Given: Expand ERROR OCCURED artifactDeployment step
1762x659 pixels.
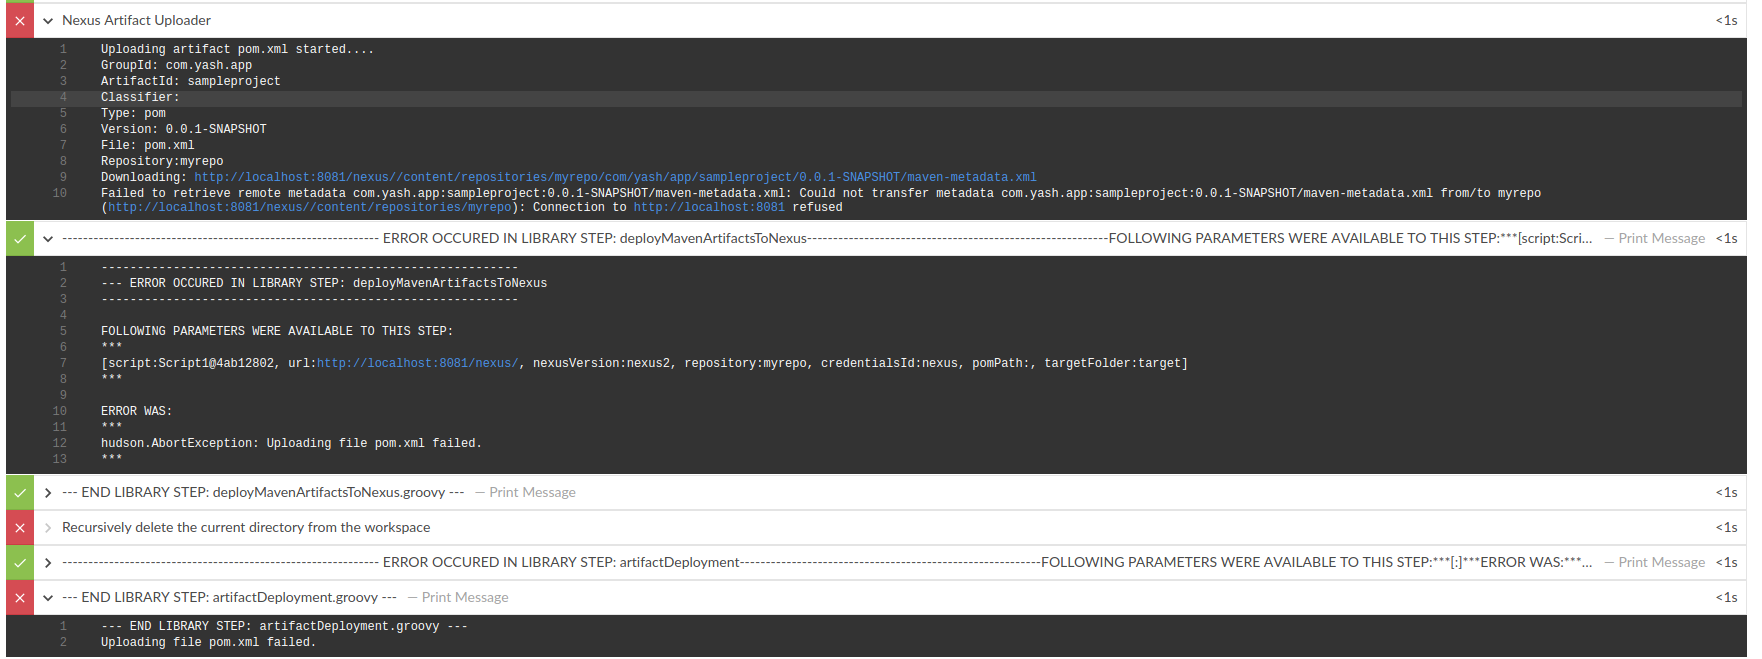Looking at the screenshot, I should pyautogui.click(x=48, y=562).
